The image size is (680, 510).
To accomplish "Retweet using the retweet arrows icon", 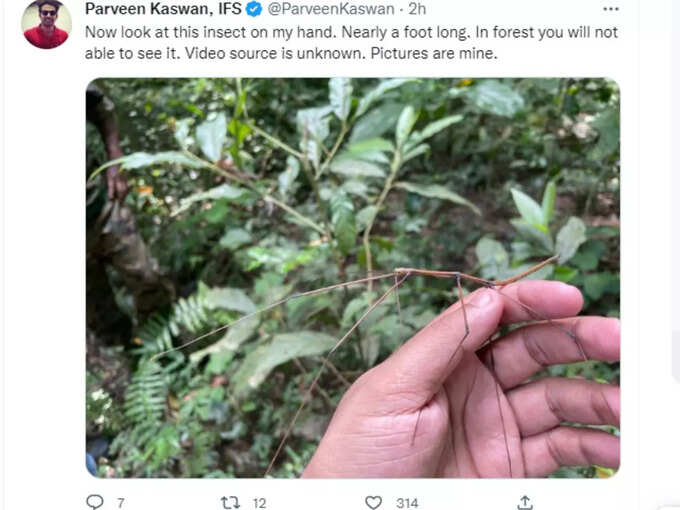I will coord(230,503).
